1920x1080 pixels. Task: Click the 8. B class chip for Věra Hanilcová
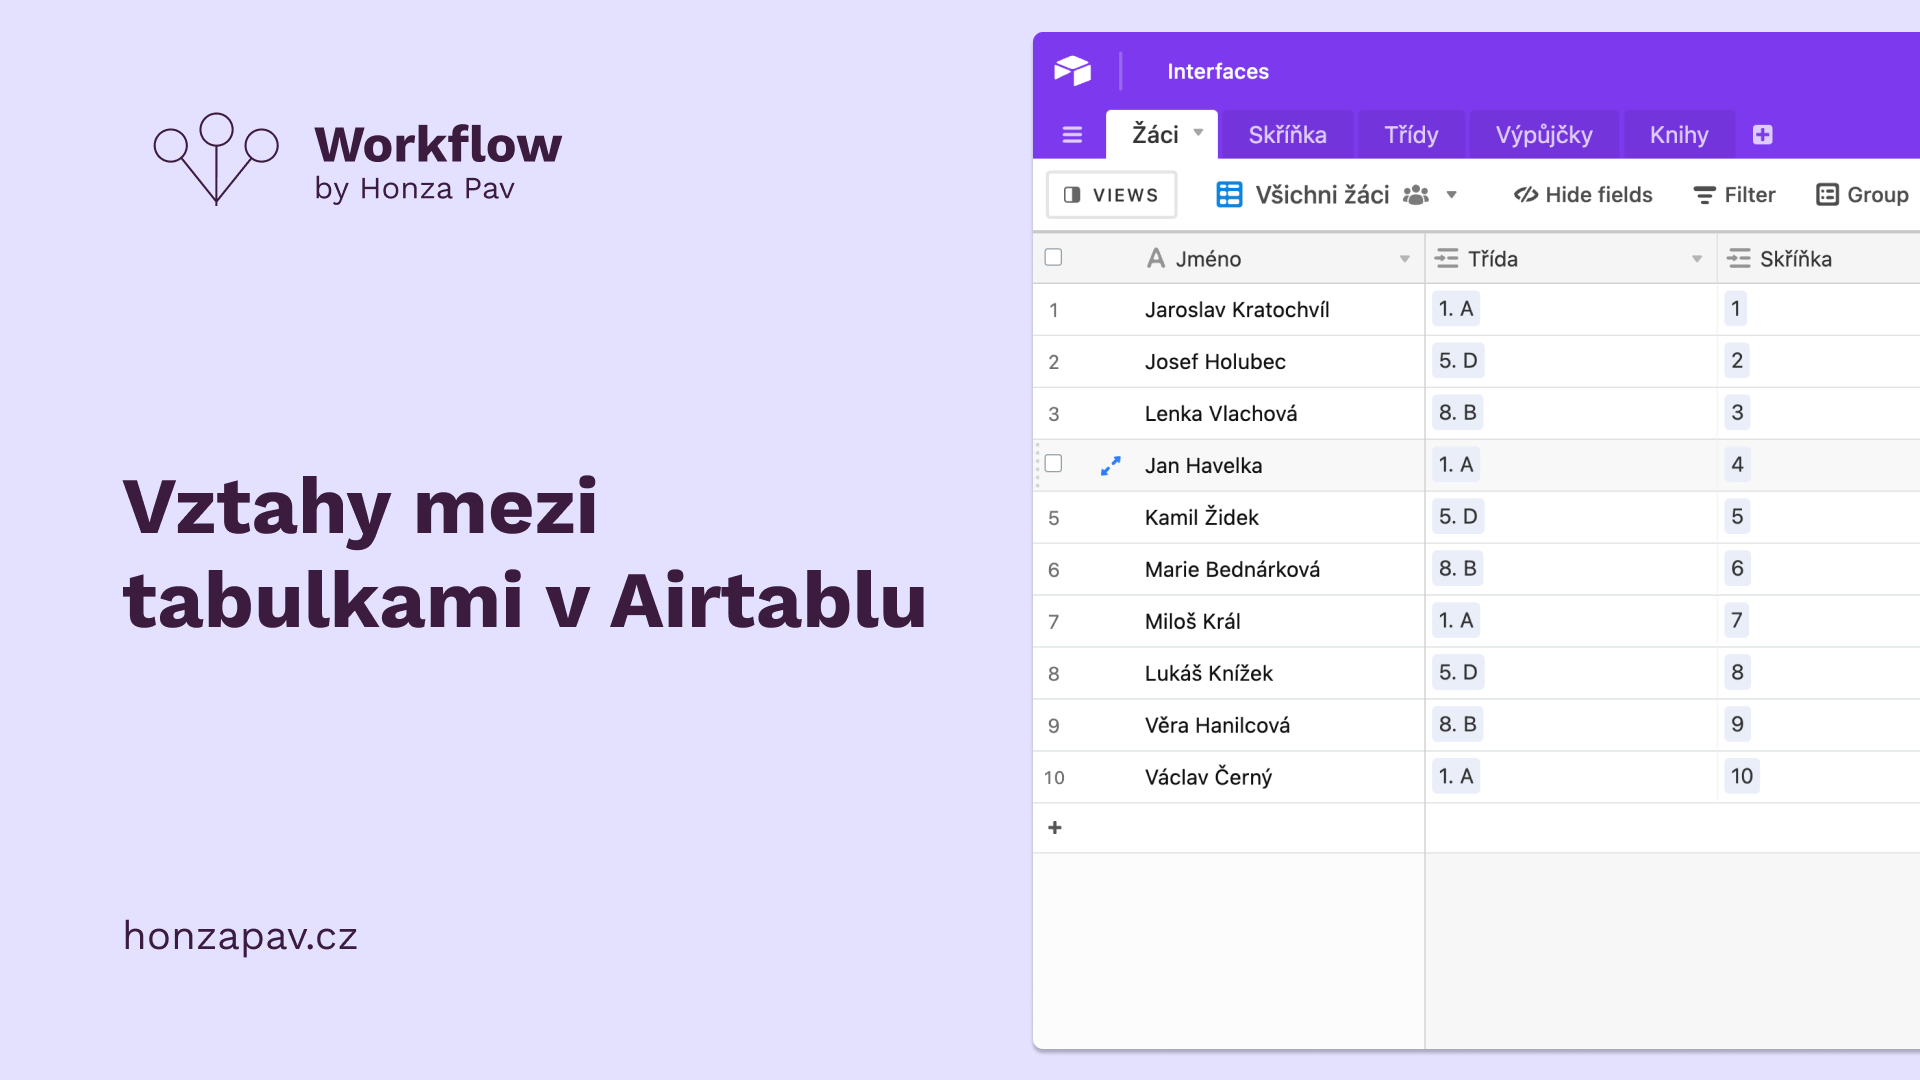pos(1457,725)
